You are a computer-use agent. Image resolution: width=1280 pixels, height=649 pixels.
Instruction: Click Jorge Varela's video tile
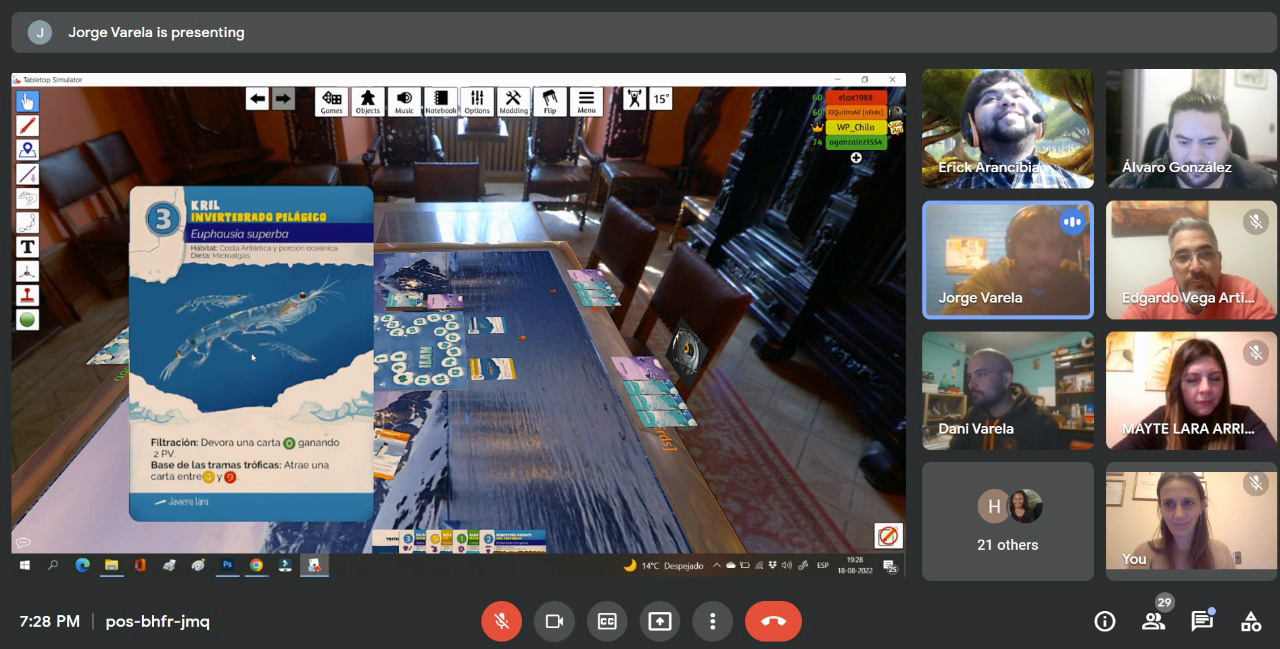pos(1008,260)
